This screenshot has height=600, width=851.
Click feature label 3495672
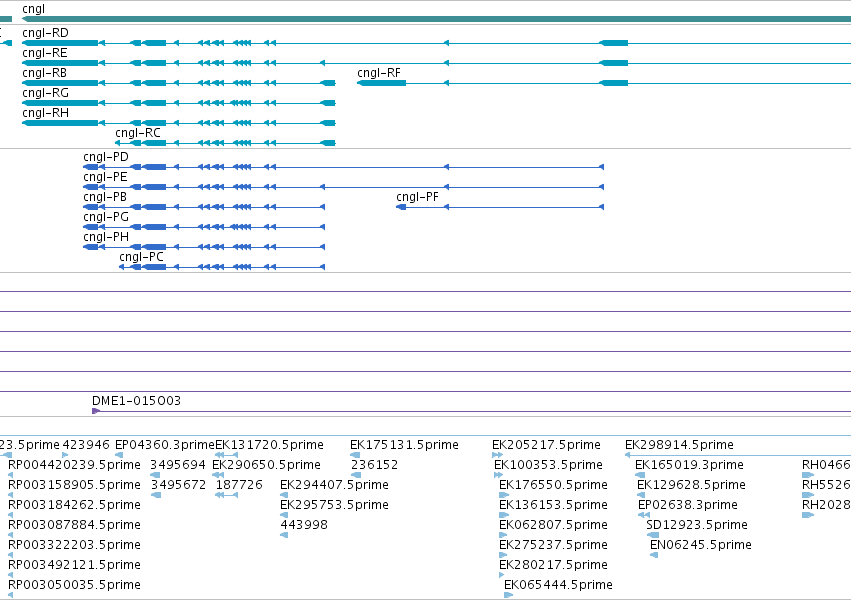coord(178,486)
